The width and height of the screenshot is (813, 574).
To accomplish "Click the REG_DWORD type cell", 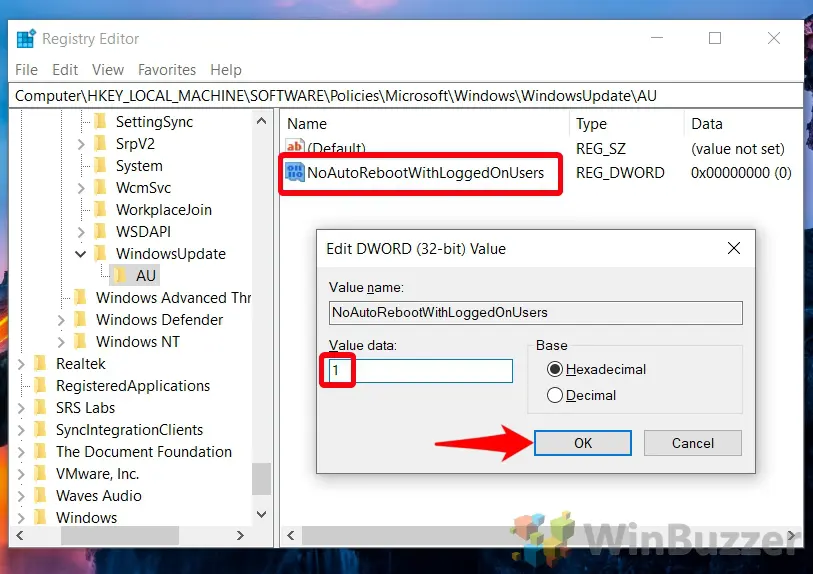I will [x=620, y=173].
